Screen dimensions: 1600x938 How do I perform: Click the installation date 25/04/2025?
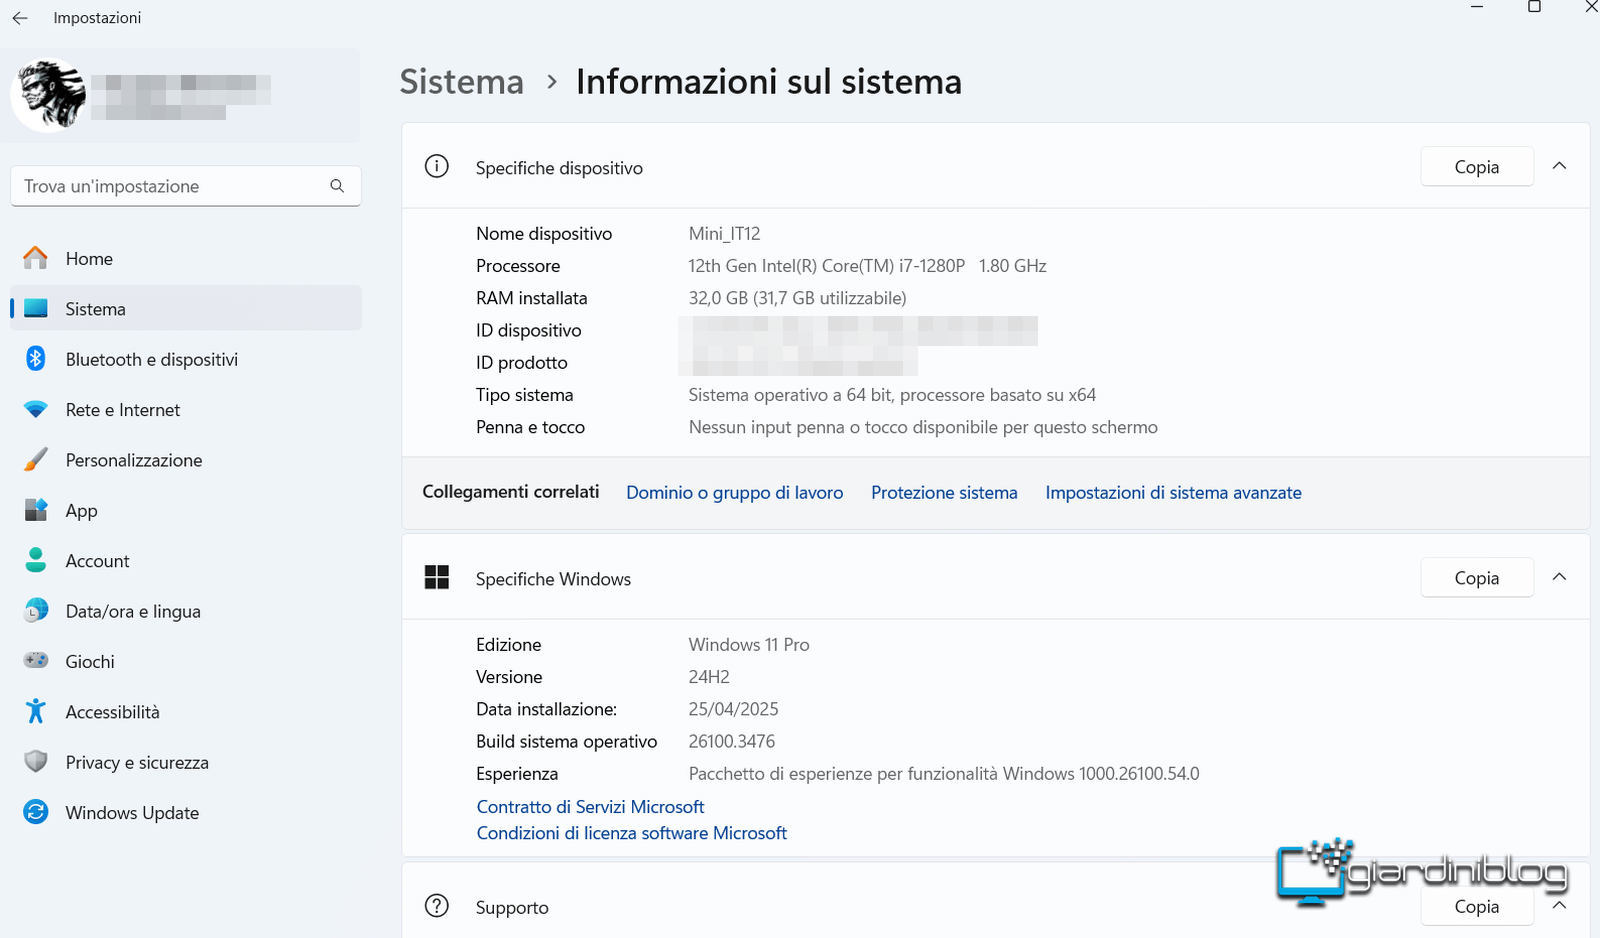point(733,709)
